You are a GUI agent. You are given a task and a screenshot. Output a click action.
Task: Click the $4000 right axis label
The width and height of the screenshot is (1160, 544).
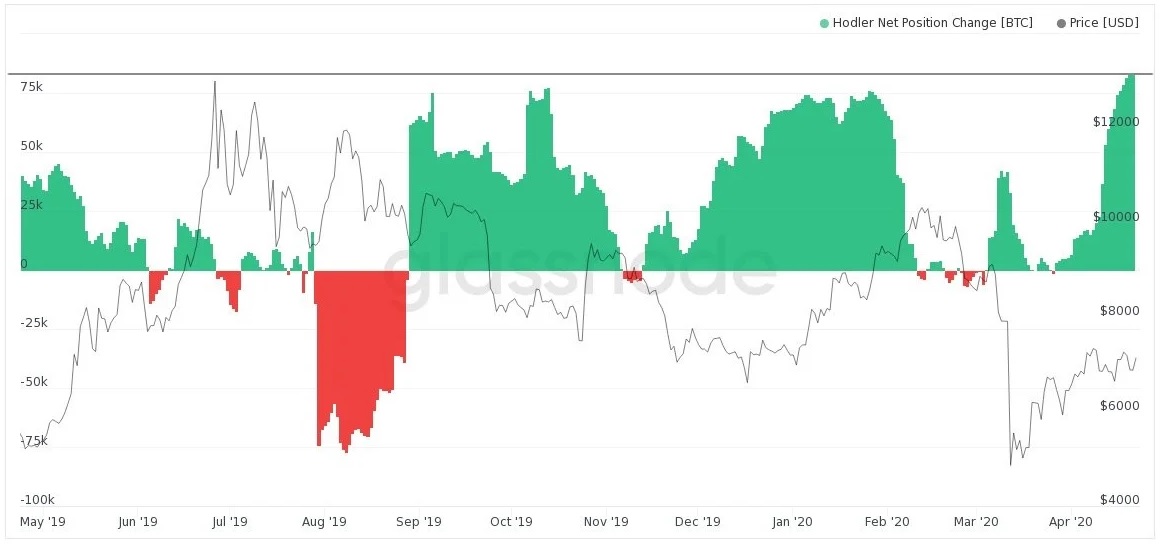coord(1119,500)
